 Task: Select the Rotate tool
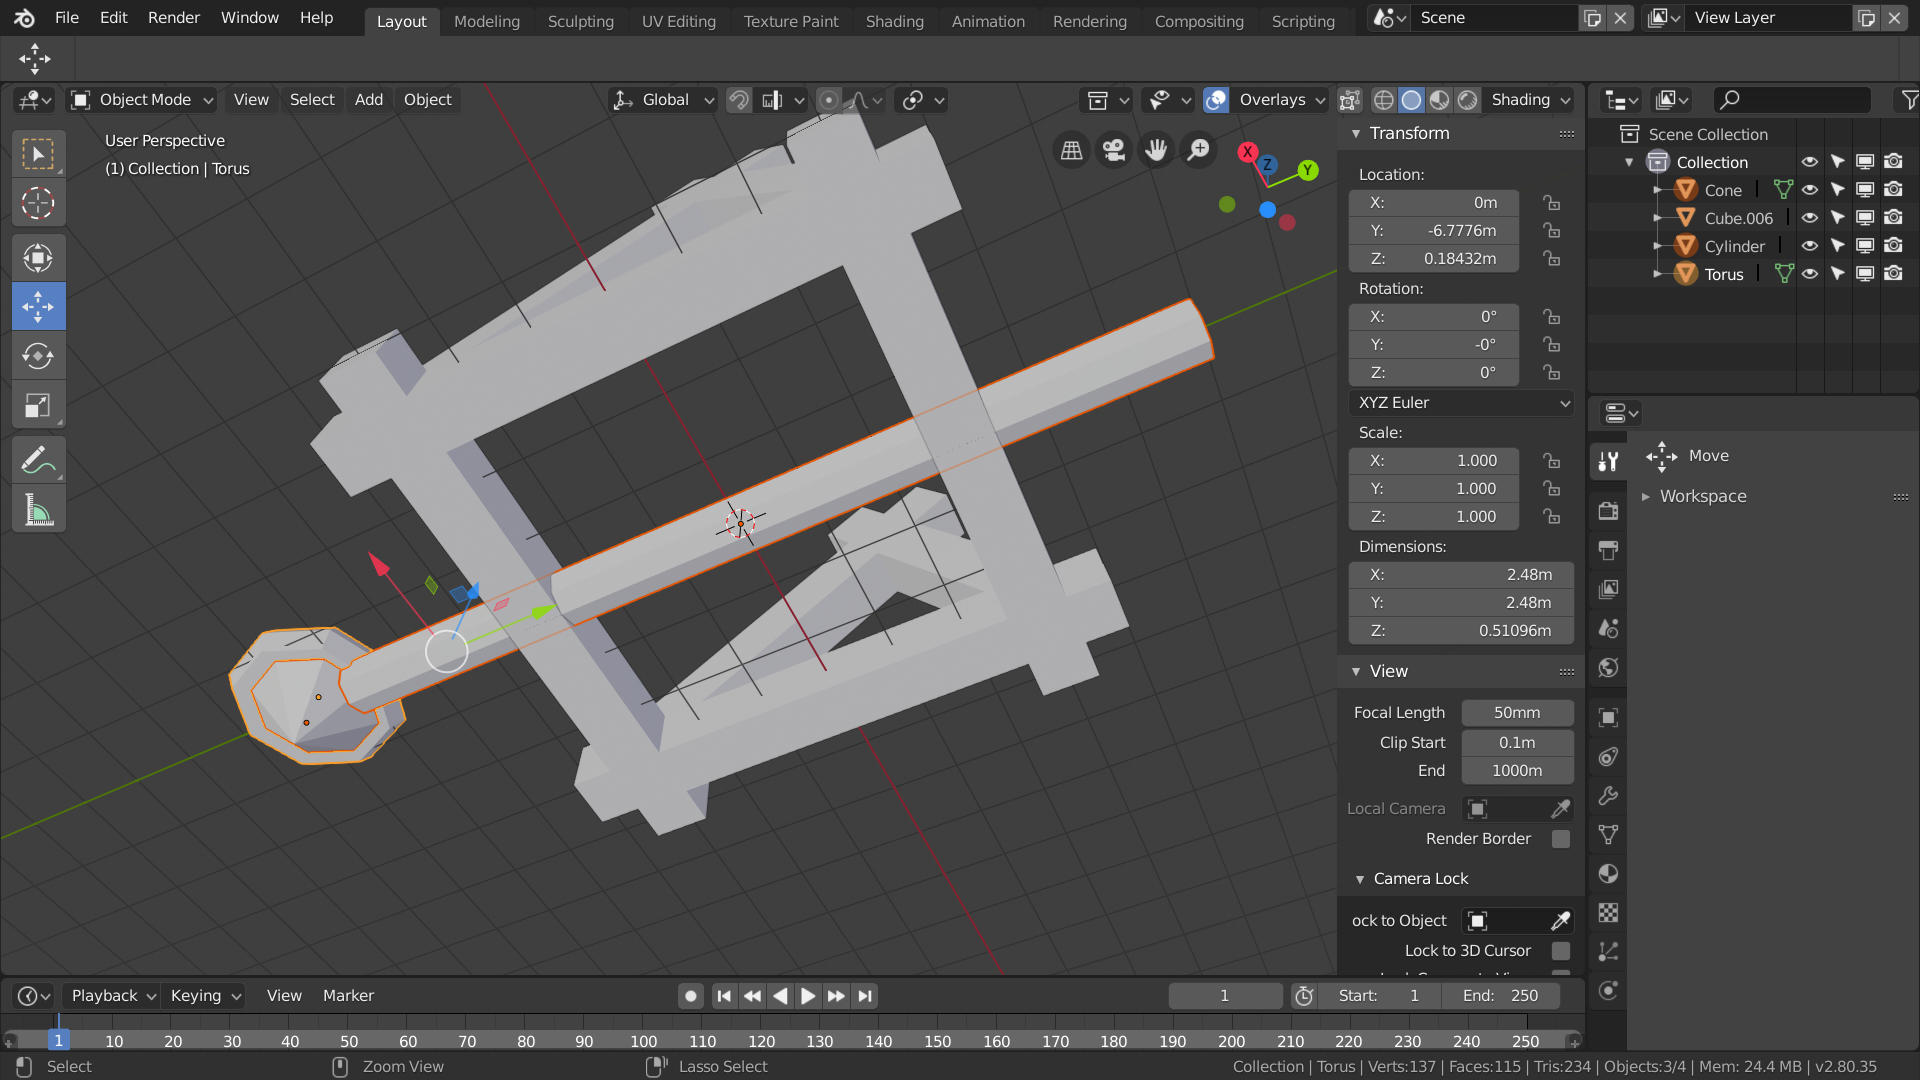(x=38, y=356)
